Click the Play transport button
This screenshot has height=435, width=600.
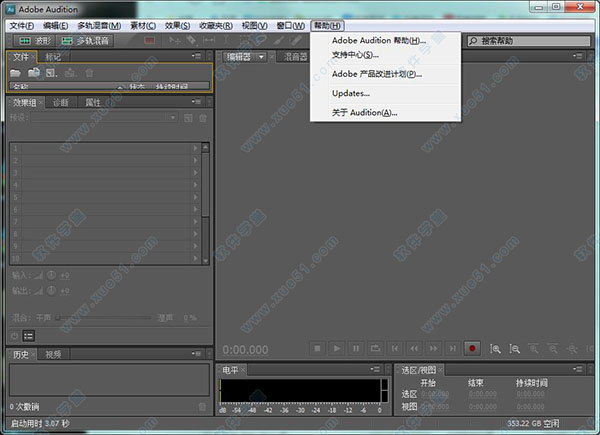pyautogui.click(x=336, y=348)
